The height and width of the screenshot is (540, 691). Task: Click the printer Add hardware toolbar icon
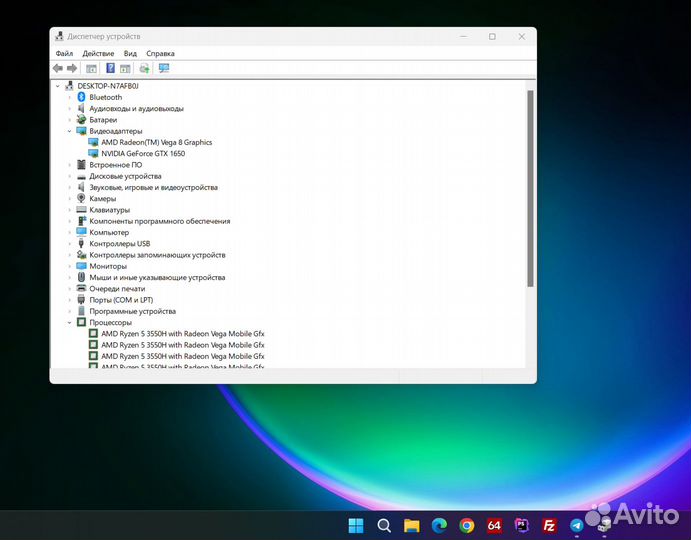(x=145, y=68)
